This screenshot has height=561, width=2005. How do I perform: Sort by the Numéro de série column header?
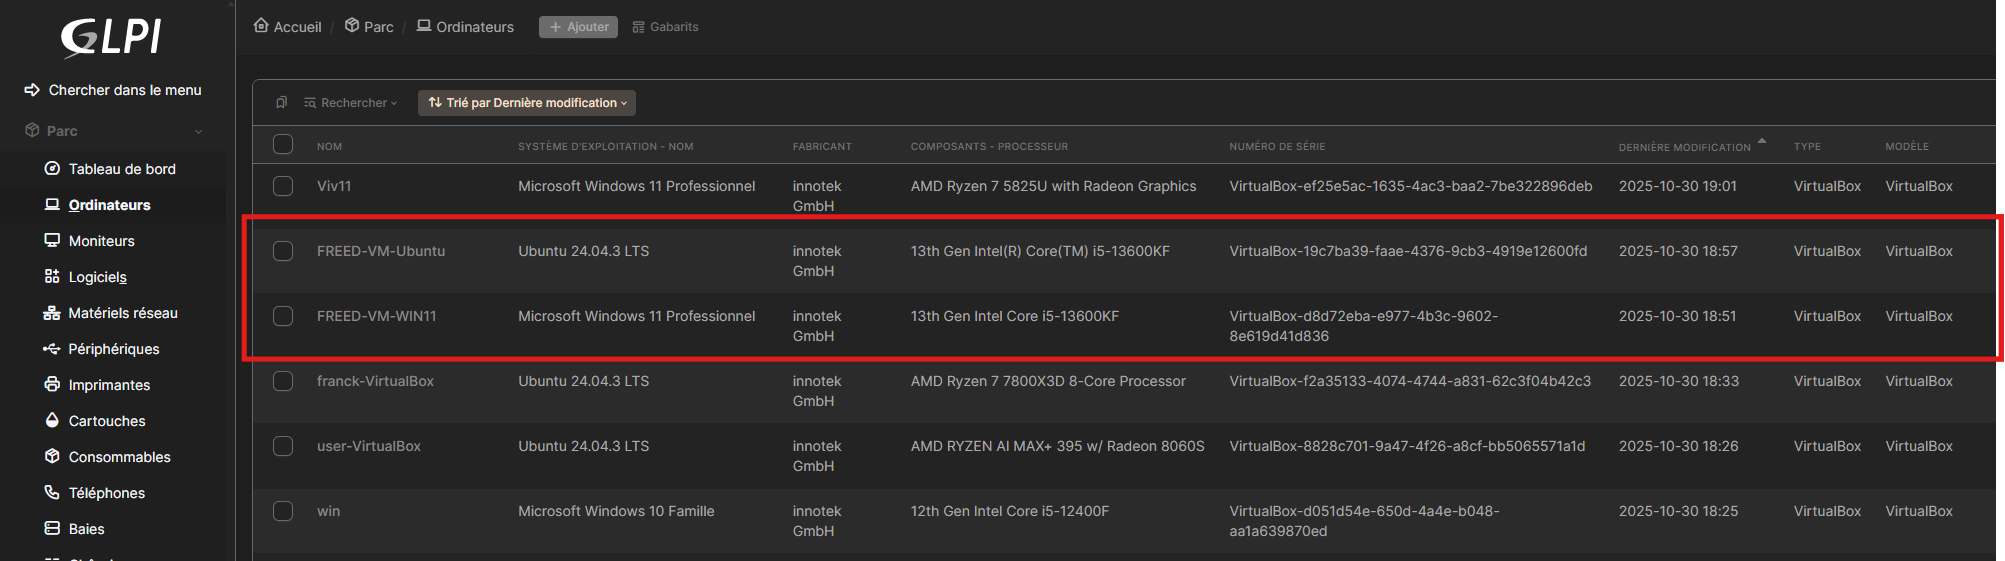1277,146
